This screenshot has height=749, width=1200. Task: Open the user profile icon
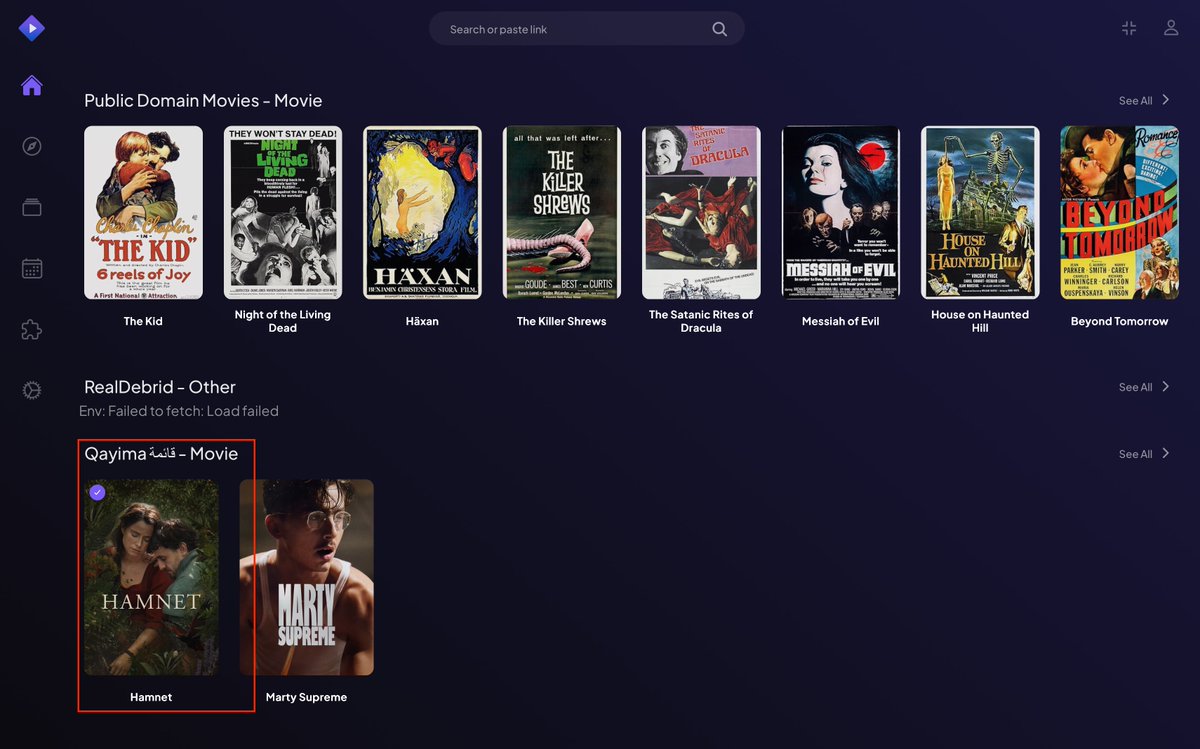click(x=1171, y=28)
